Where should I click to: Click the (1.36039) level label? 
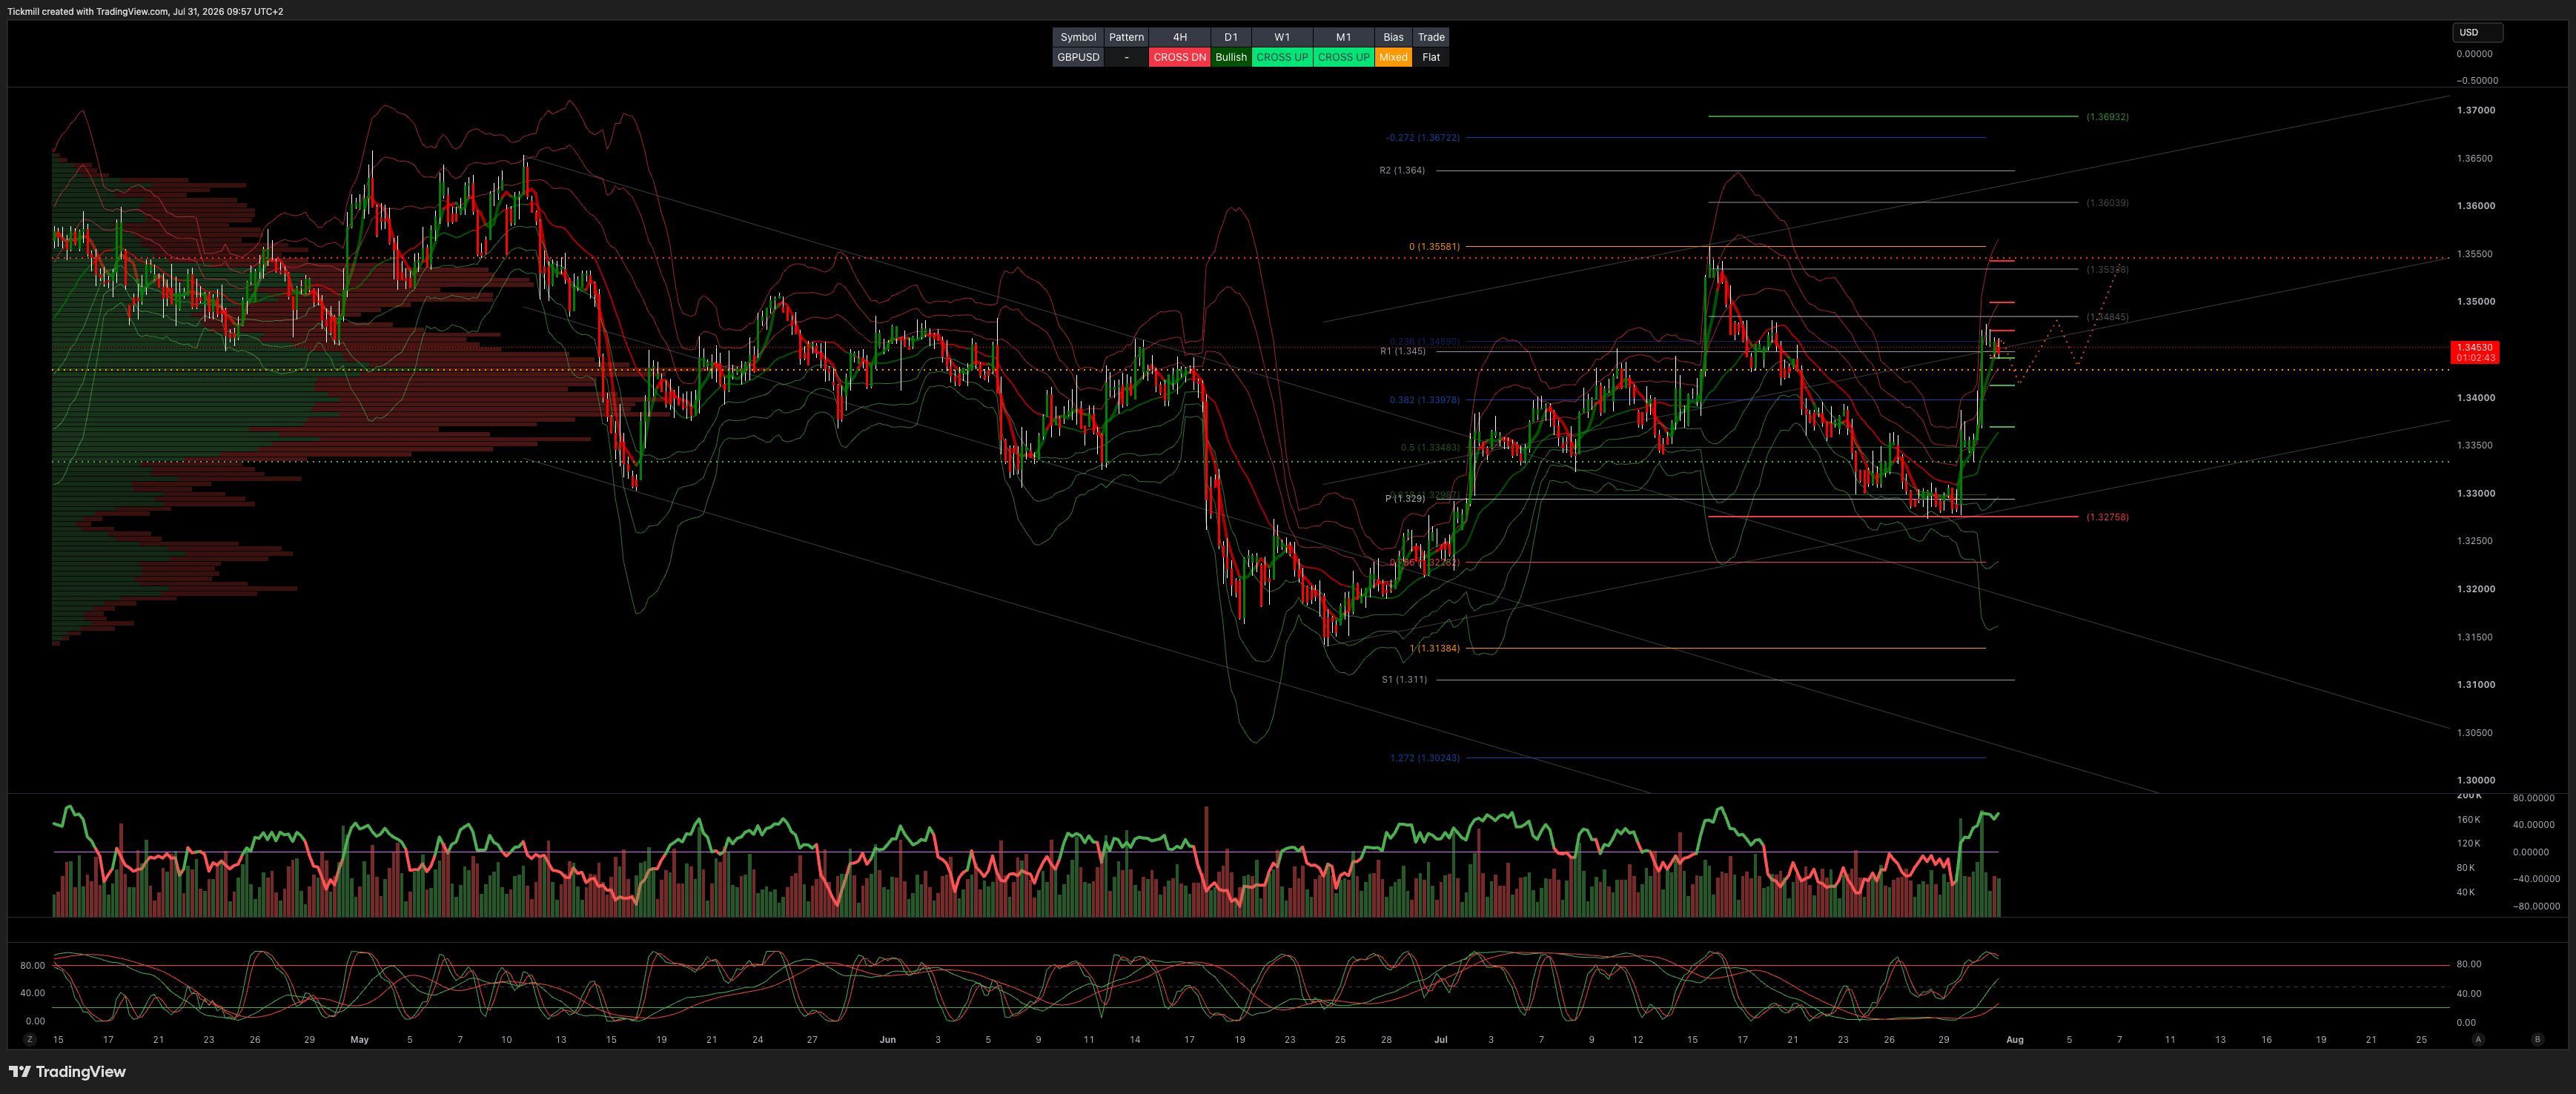pos(2107,203)
